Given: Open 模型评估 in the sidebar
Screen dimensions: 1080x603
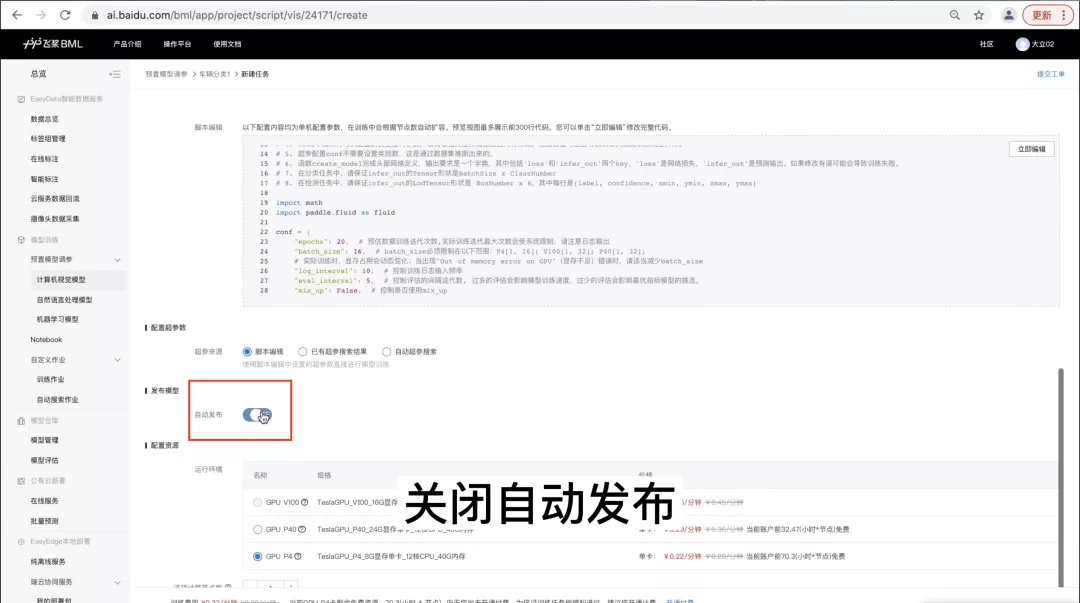Looking at the screenshot, I should point(45,460).
